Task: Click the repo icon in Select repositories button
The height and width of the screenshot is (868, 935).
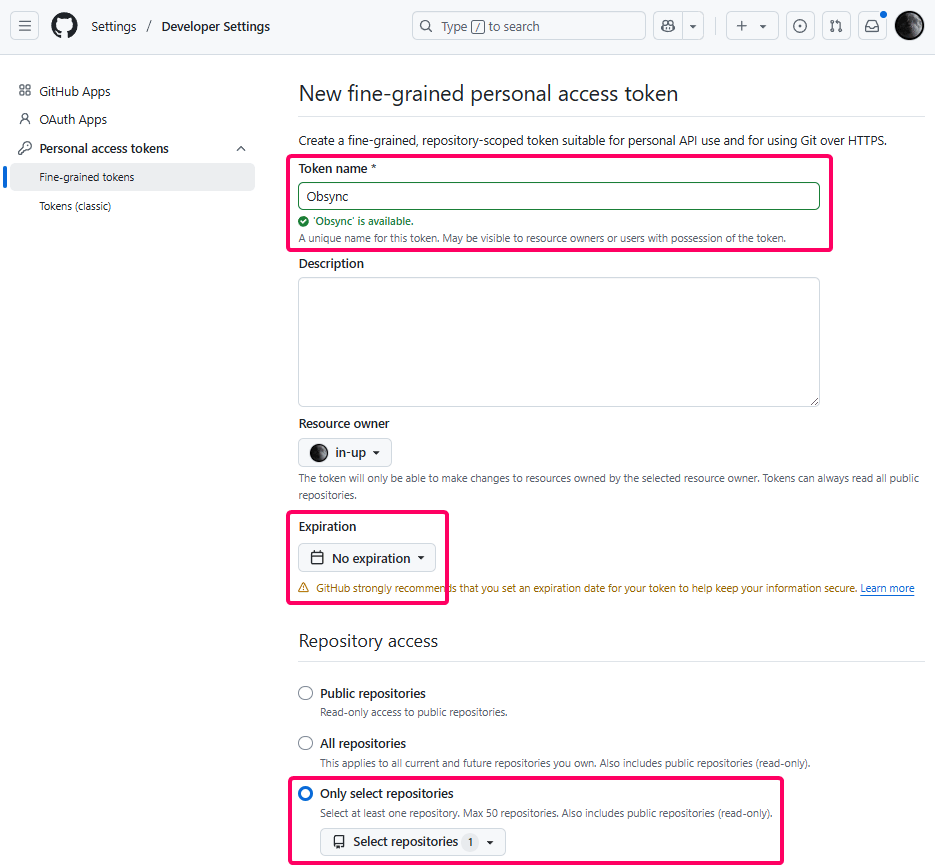Action: pyautogui.click(x=339, y=842)
